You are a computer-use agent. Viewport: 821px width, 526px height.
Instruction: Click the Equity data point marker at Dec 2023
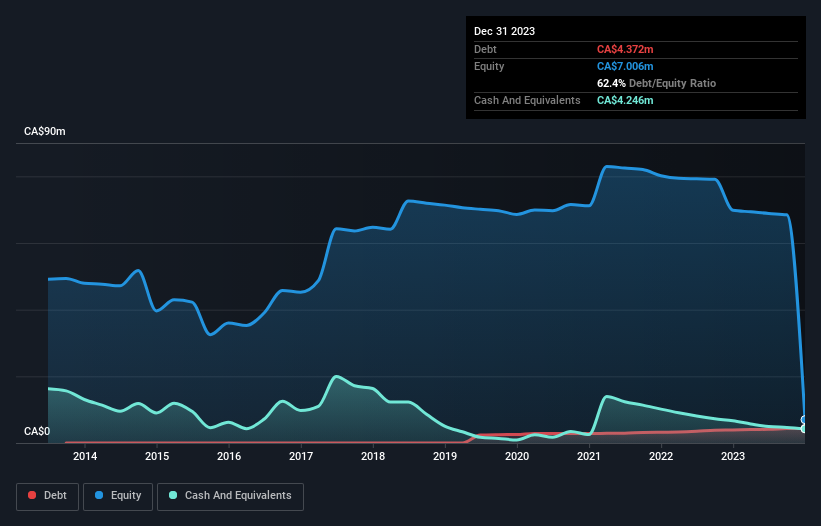click(804, 420)
